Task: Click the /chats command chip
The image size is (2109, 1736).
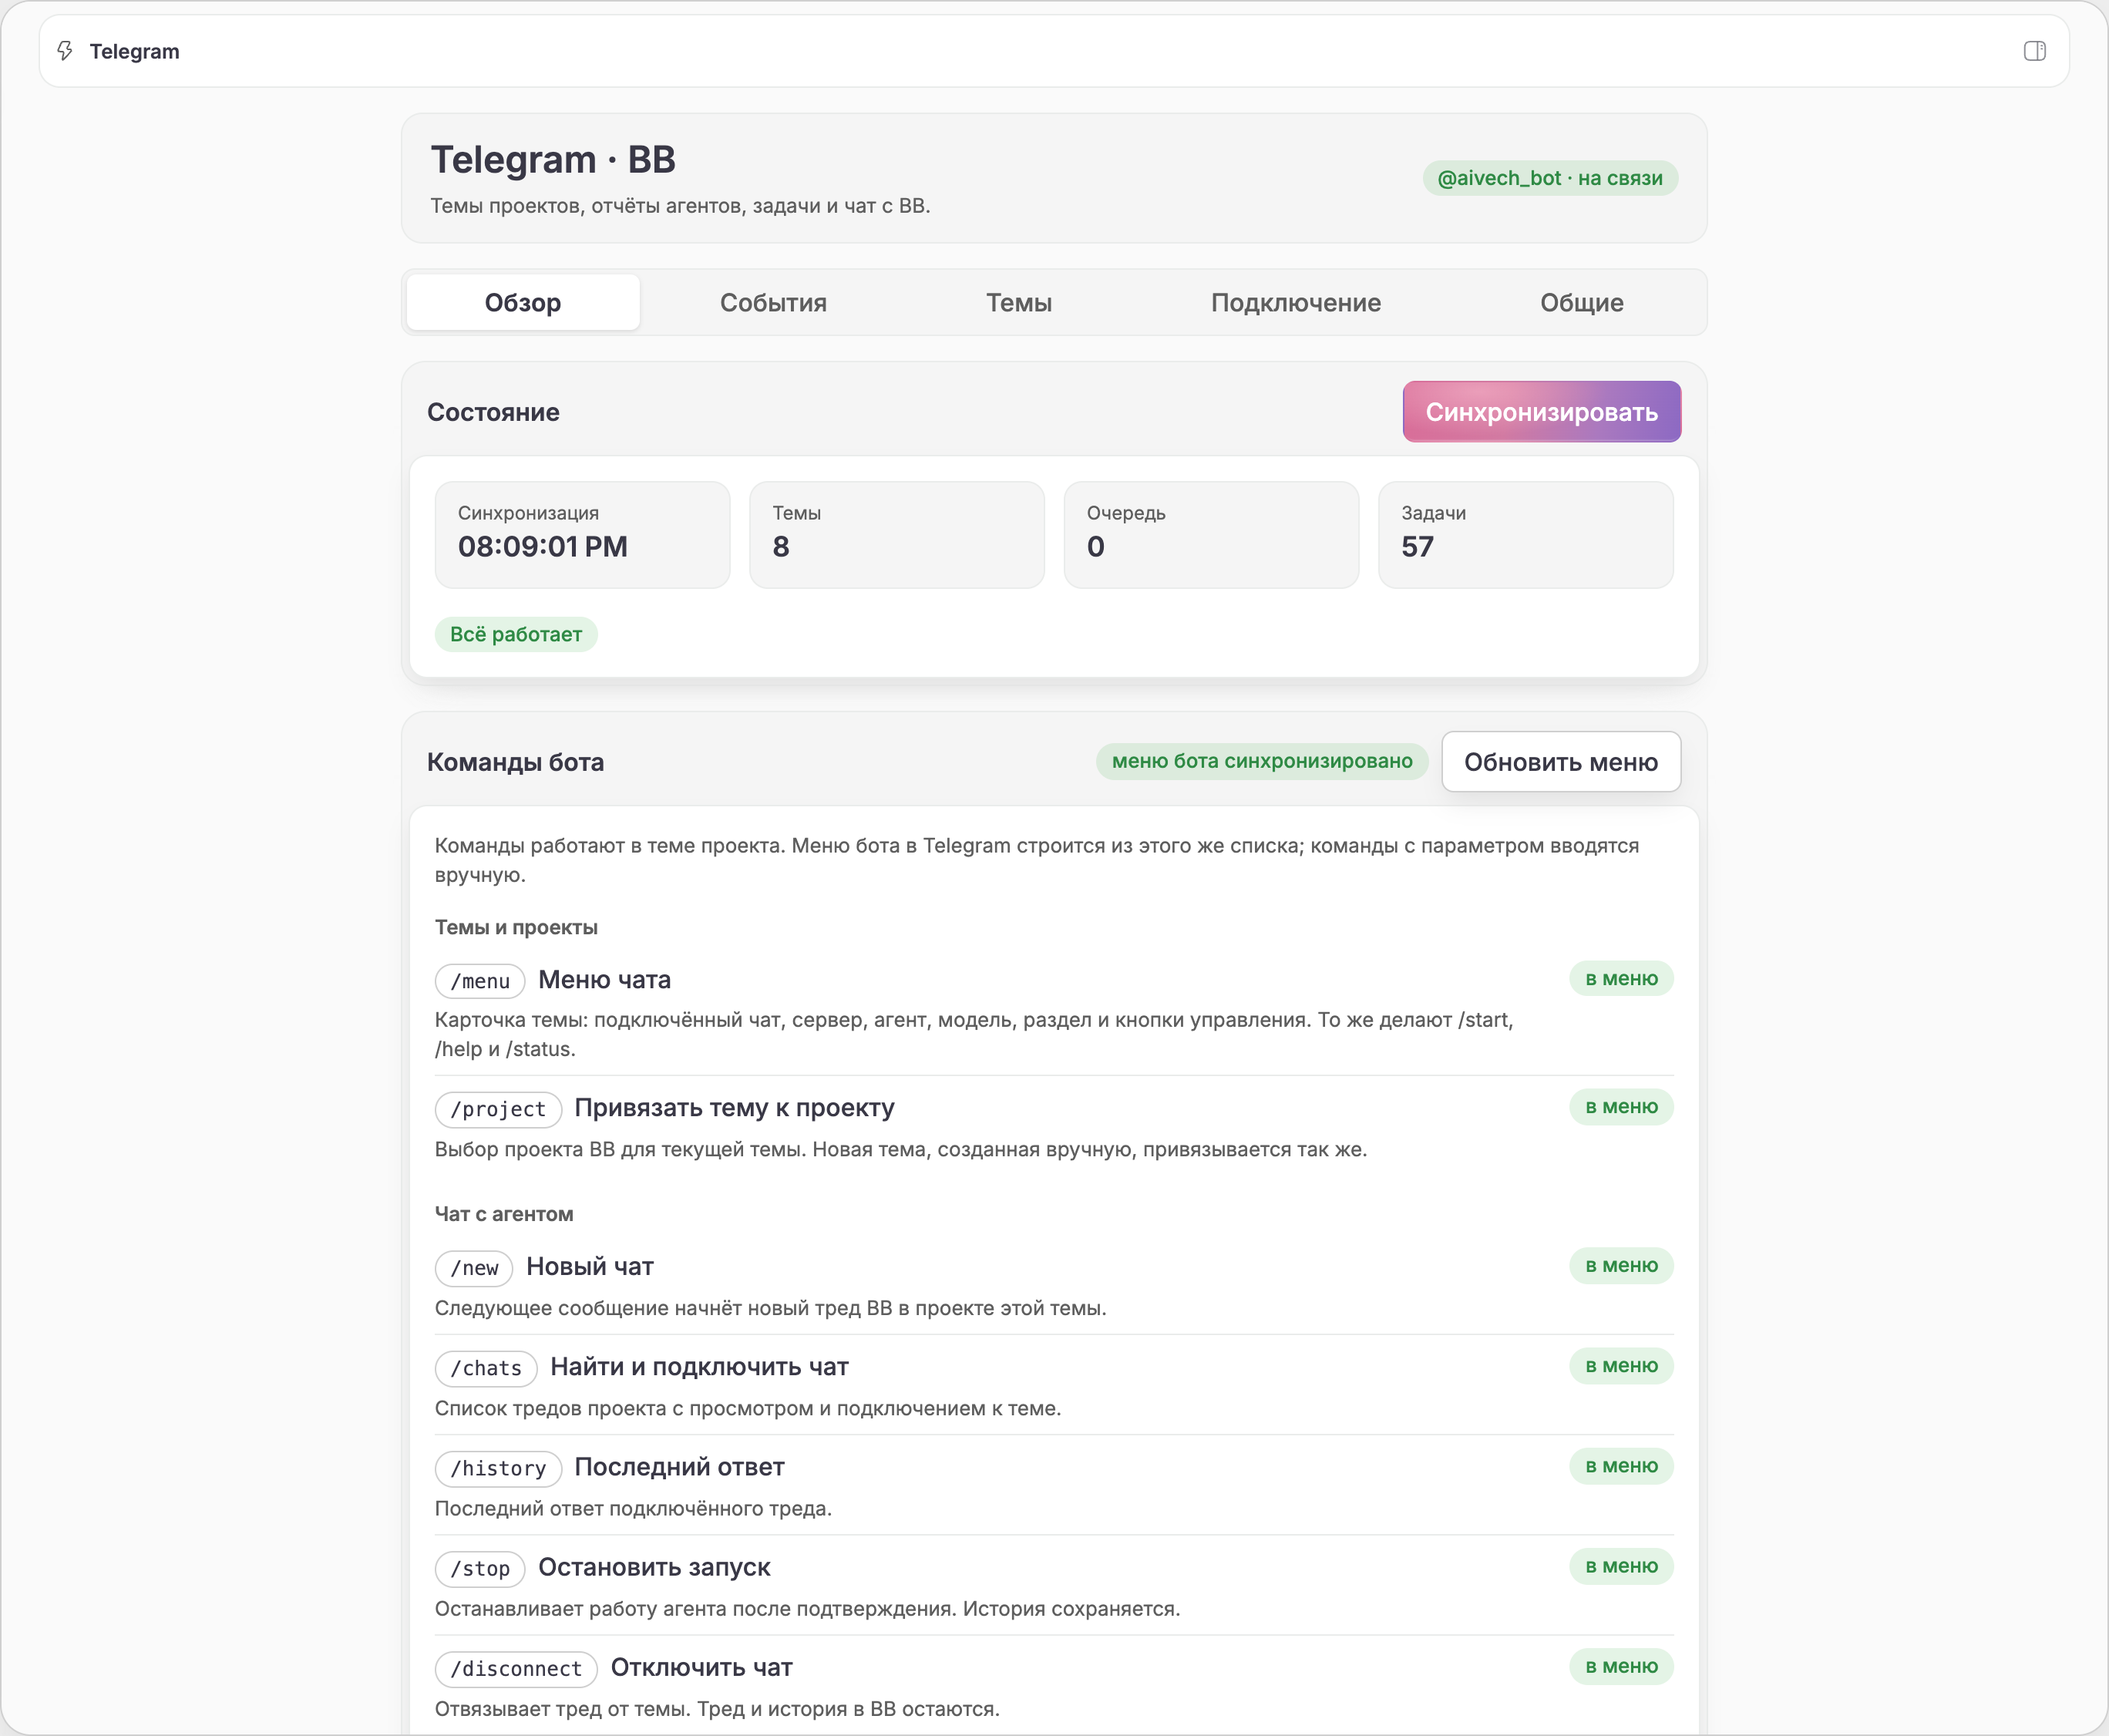Action: [x=486, y=1368]
